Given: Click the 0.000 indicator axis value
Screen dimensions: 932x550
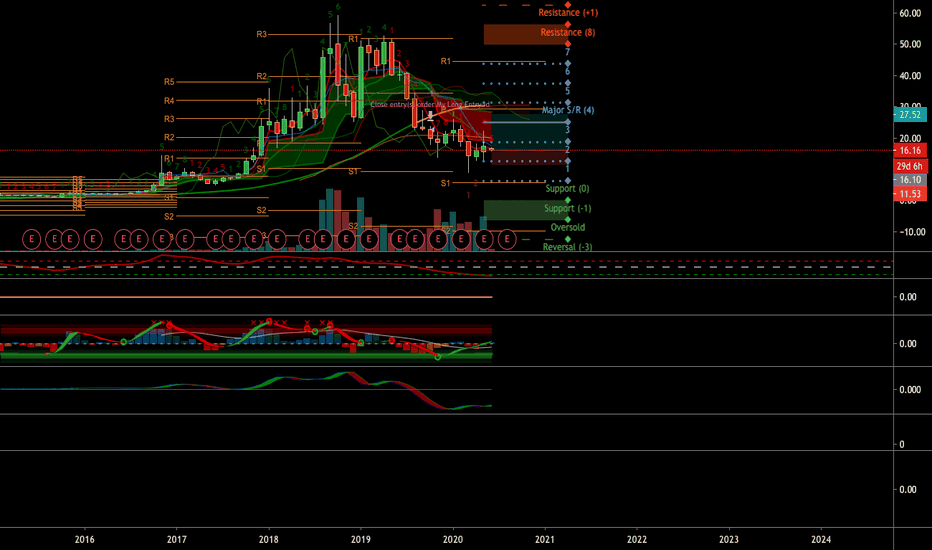Looking at the screenshot, I should (910, 389).
